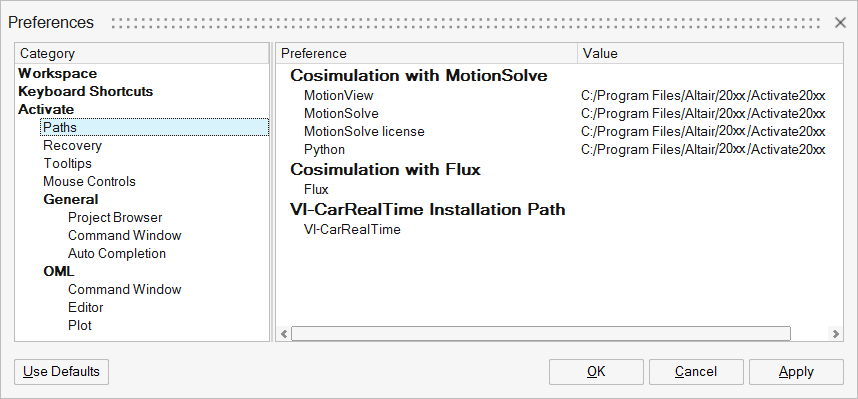Select the Workspace category
Viewport: 858px width, 399px height.
(x=57, y=73)
